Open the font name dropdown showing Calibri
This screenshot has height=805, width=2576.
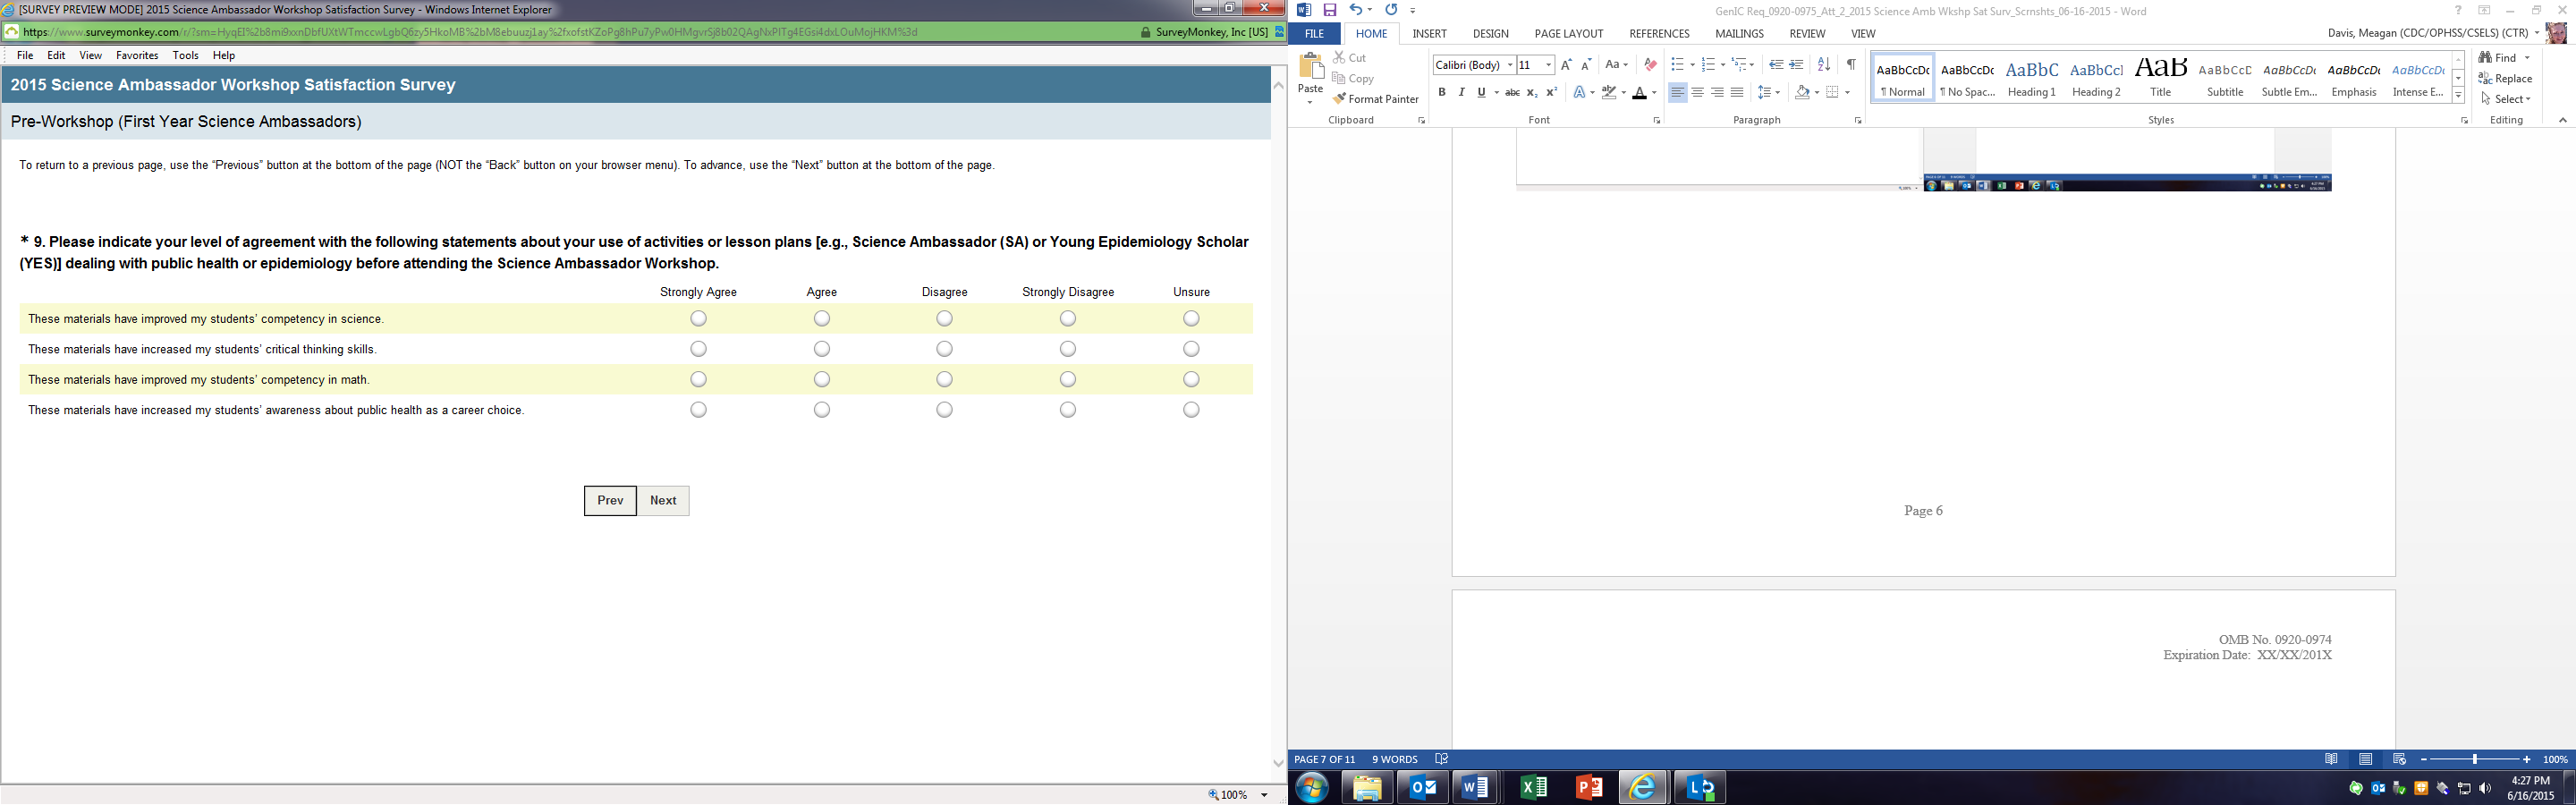(x=1509, y=65)
